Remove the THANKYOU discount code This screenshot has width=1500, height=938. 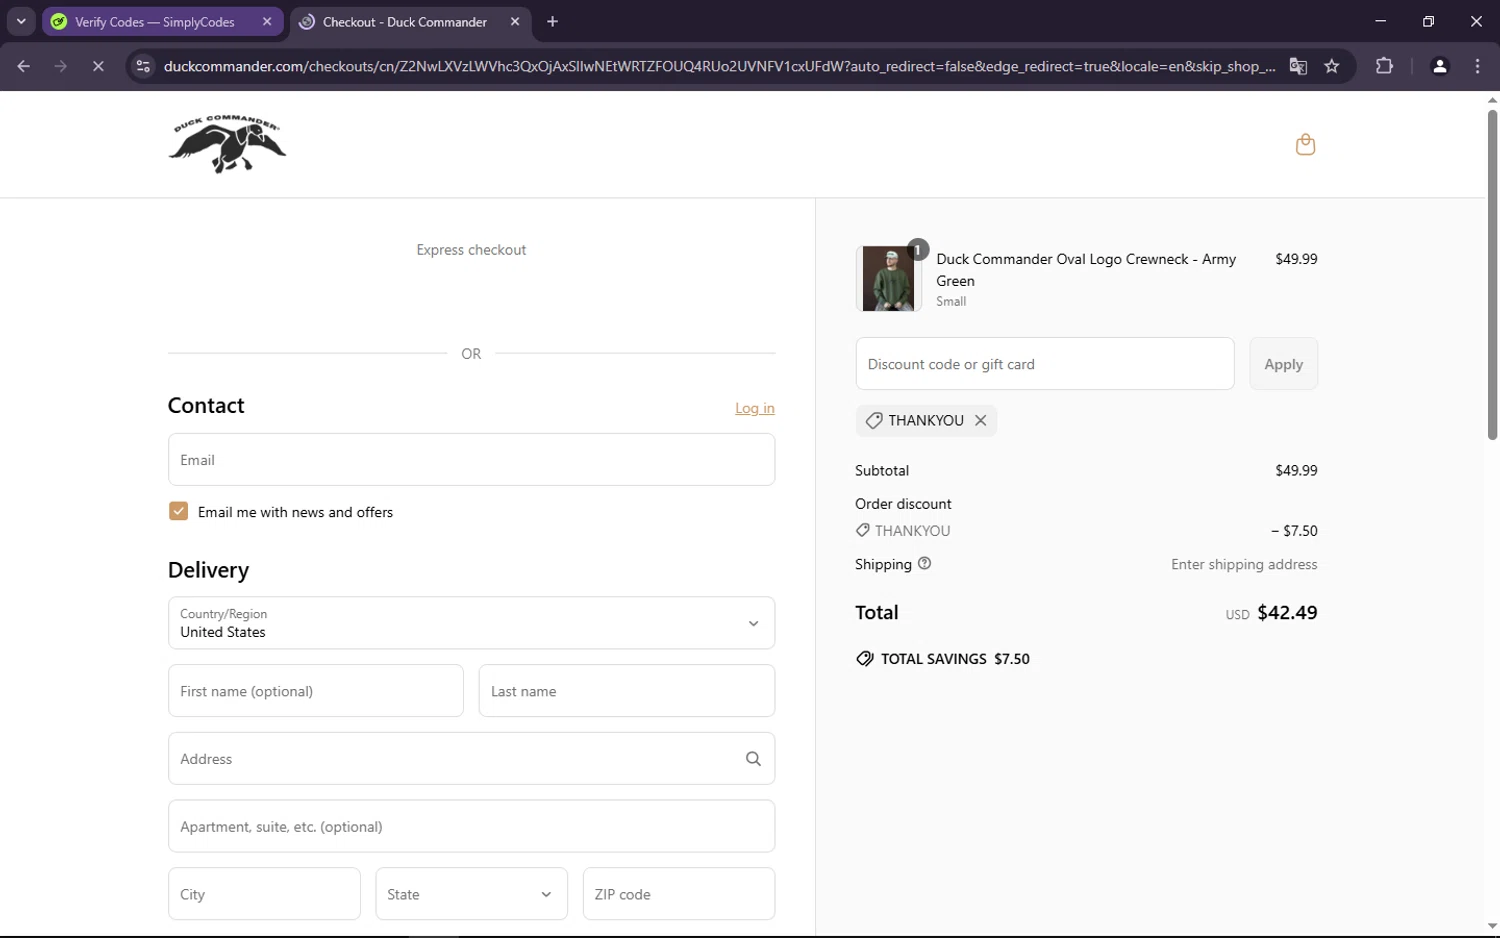pyautogui.click(x=981, y=421)
